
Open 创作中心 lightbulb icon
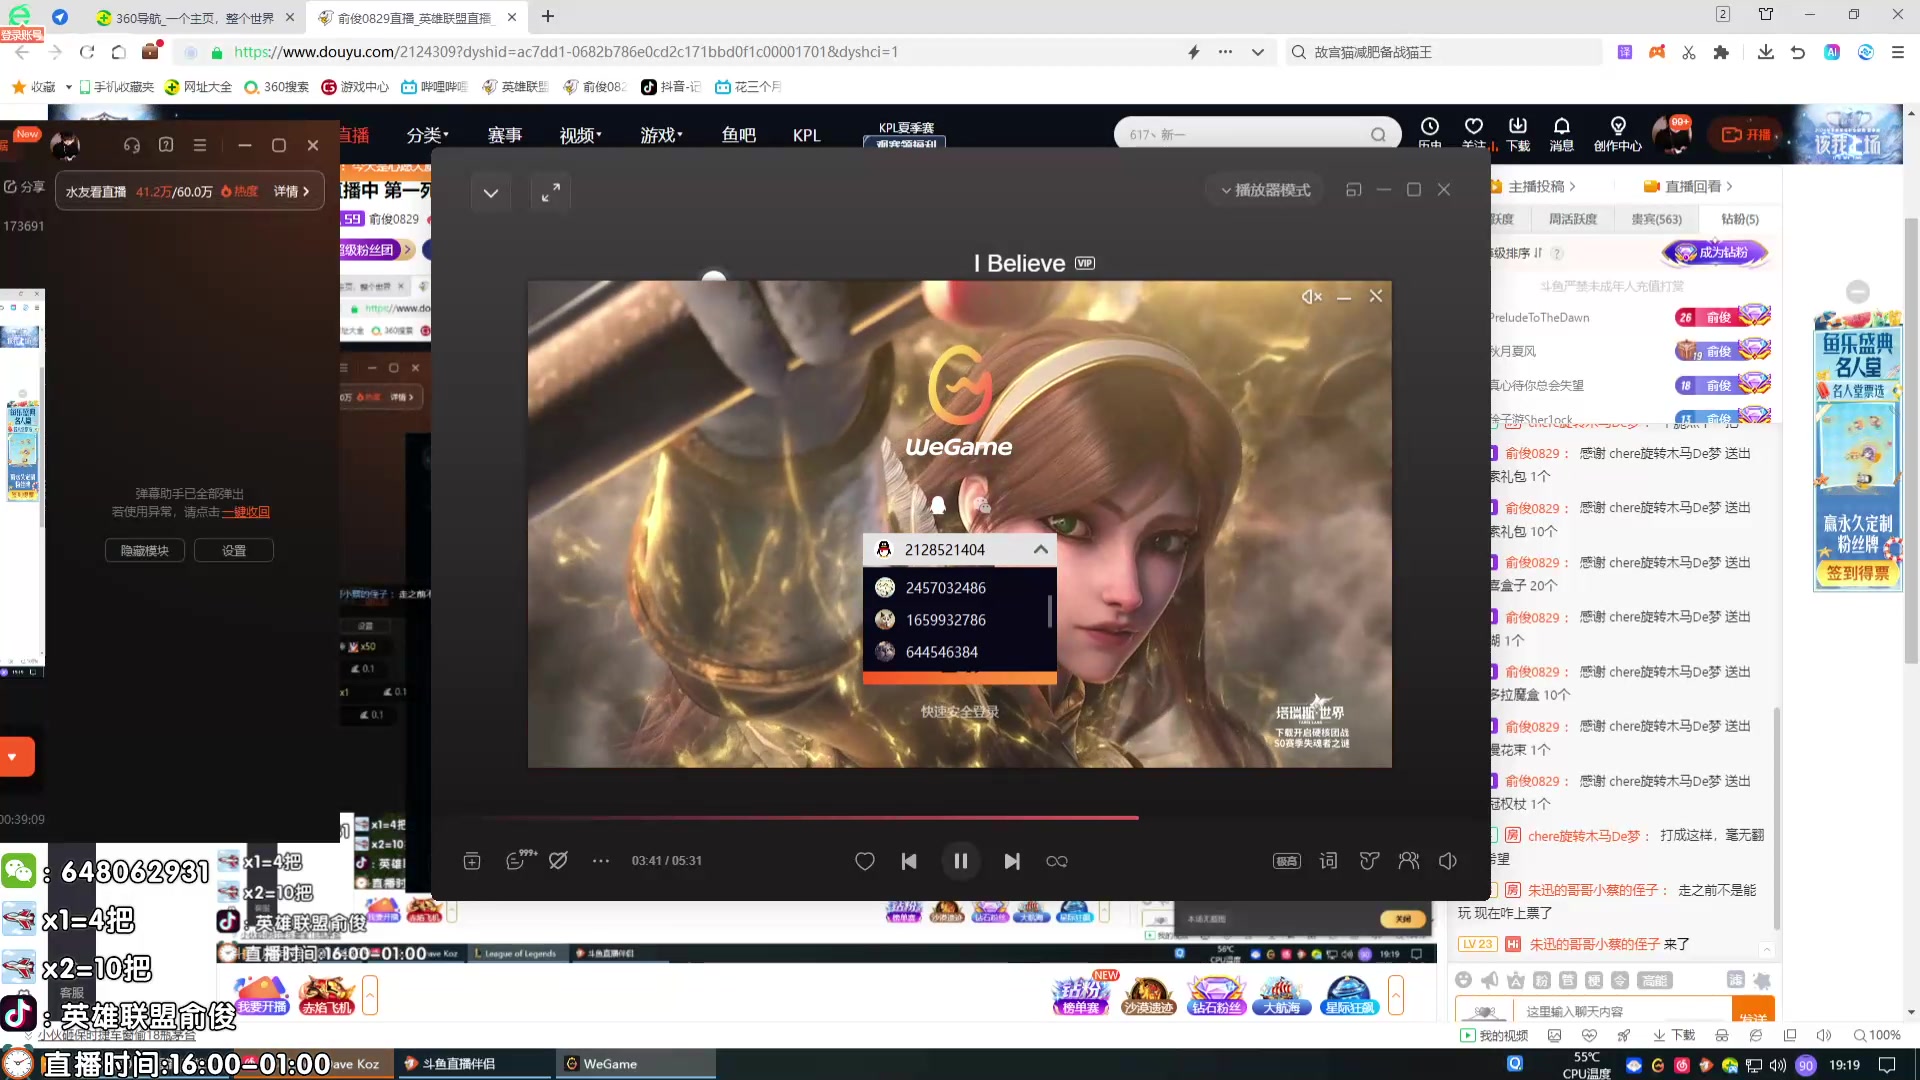pos(1617,133)
